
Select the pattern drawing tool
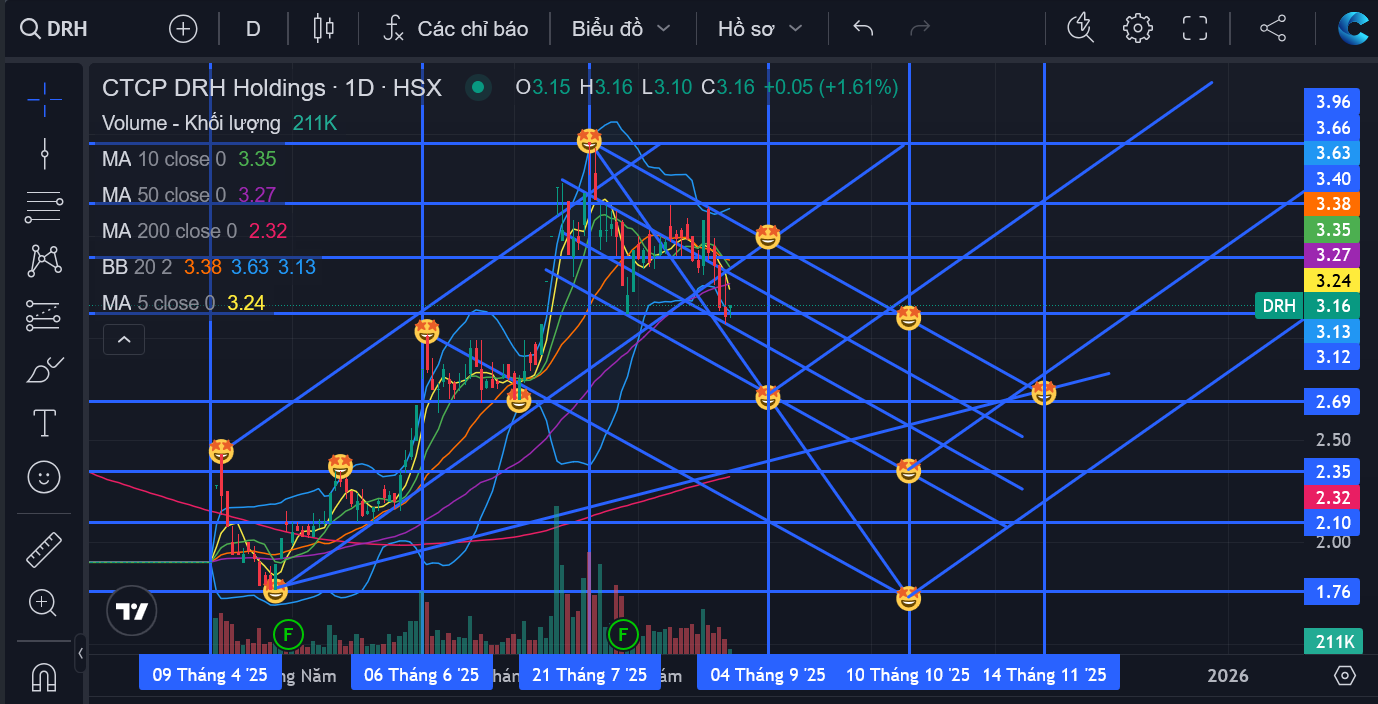pos(44,261)
